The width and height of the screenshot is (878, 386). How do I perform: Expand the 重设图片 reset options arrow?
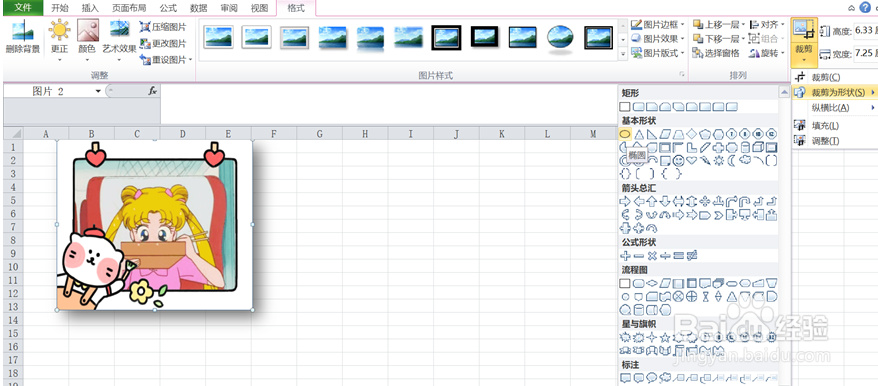coord(190,59)
